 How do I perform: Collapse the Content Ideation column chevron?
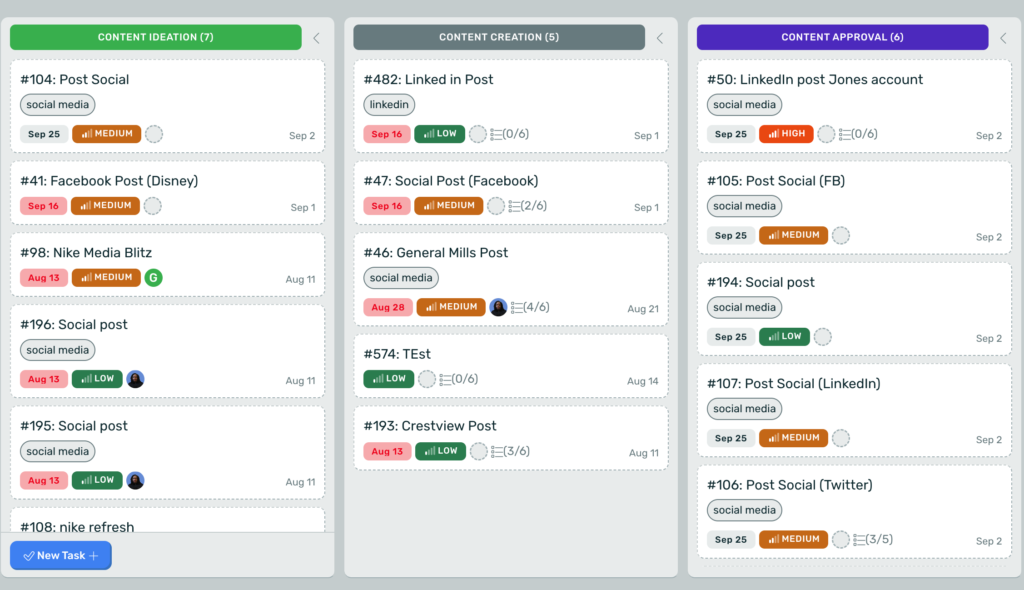(317, 38)
